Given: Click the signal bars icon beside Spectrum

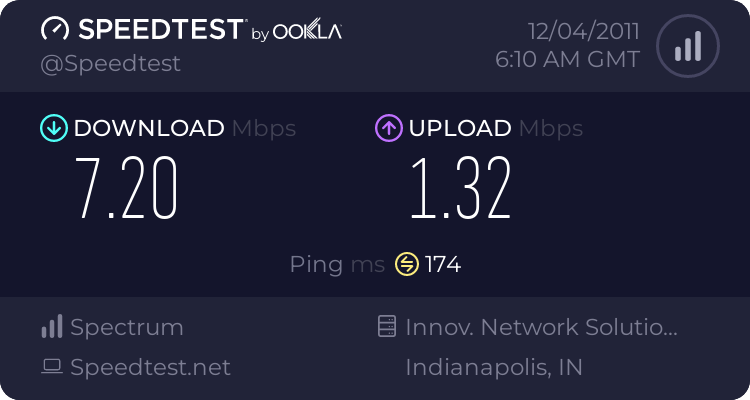Looking at the screenshot, I should pos(52,327).
